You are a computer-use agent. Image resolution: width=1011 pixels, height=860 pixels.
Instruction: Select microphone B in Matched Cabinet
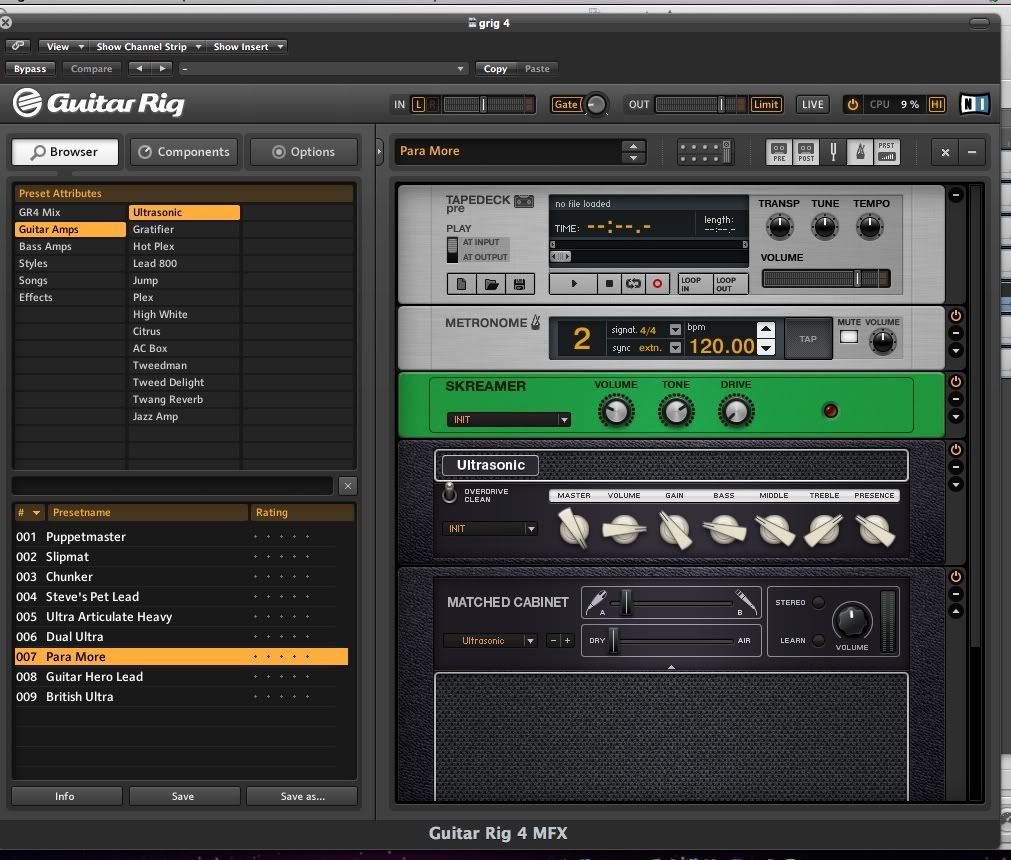(745, 601)
